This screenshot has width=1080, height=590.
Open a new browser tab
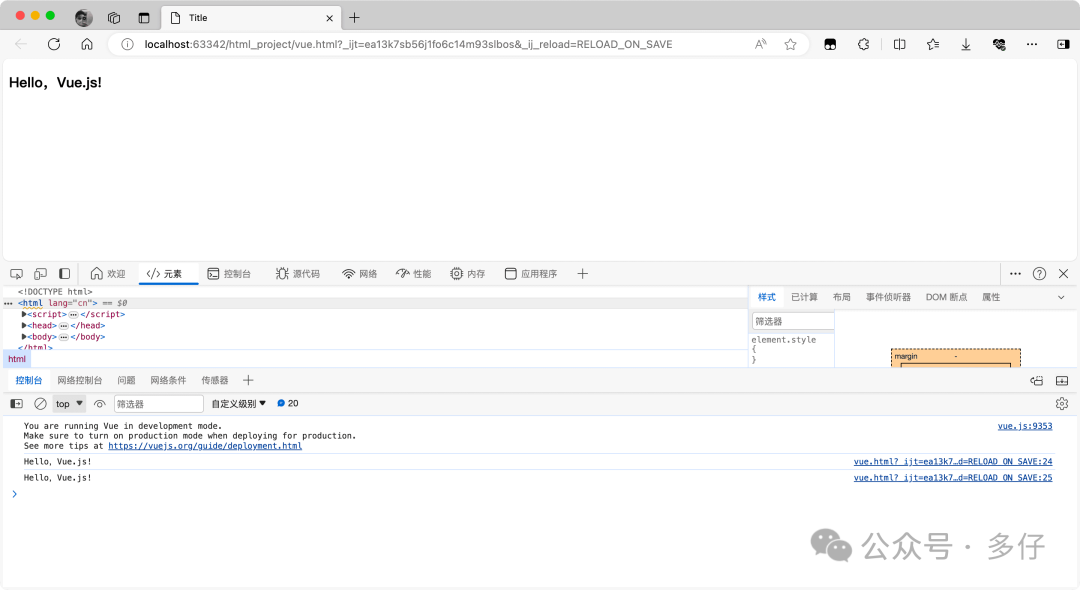click(x=354, y=18)
